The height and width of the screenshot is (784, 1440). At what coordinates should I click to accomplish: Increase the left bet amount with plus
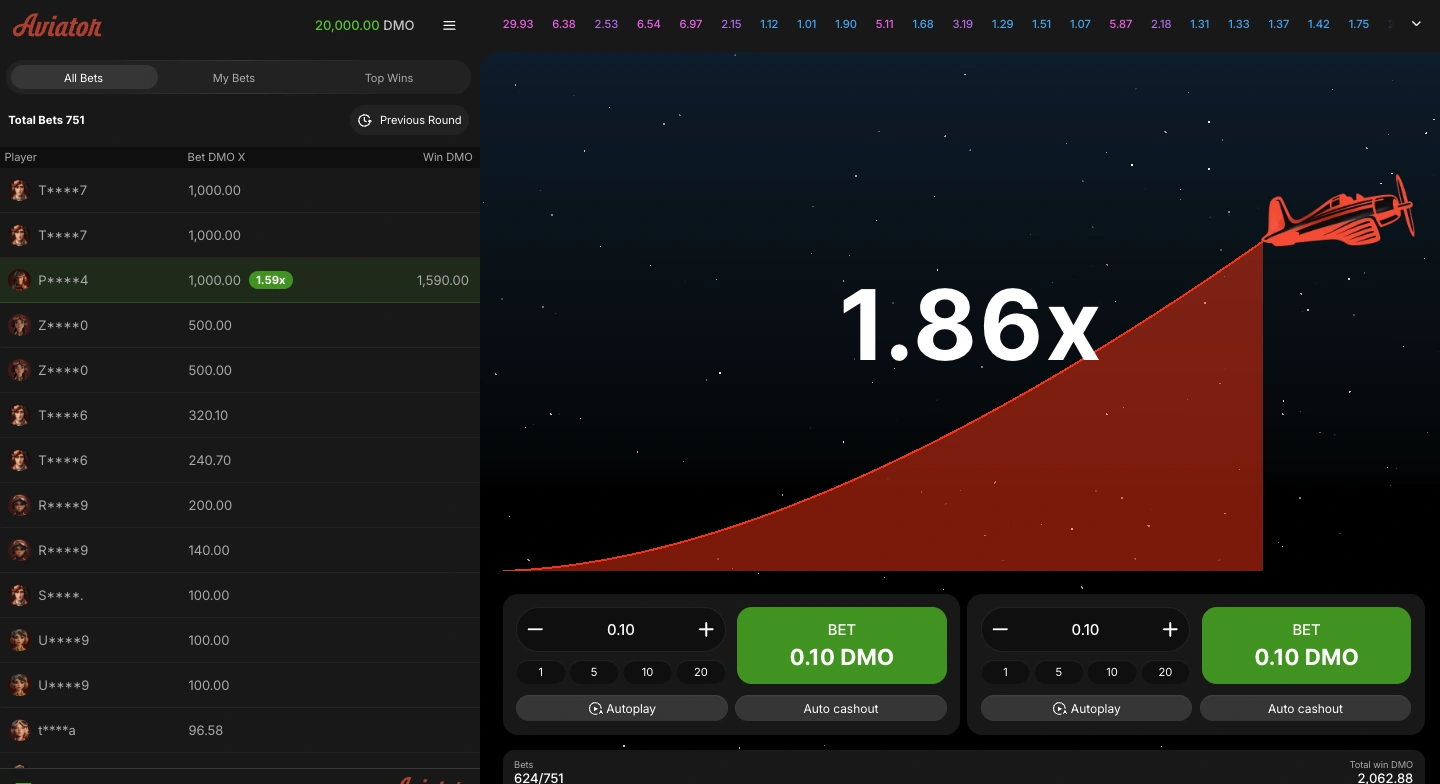click(706, 629)
